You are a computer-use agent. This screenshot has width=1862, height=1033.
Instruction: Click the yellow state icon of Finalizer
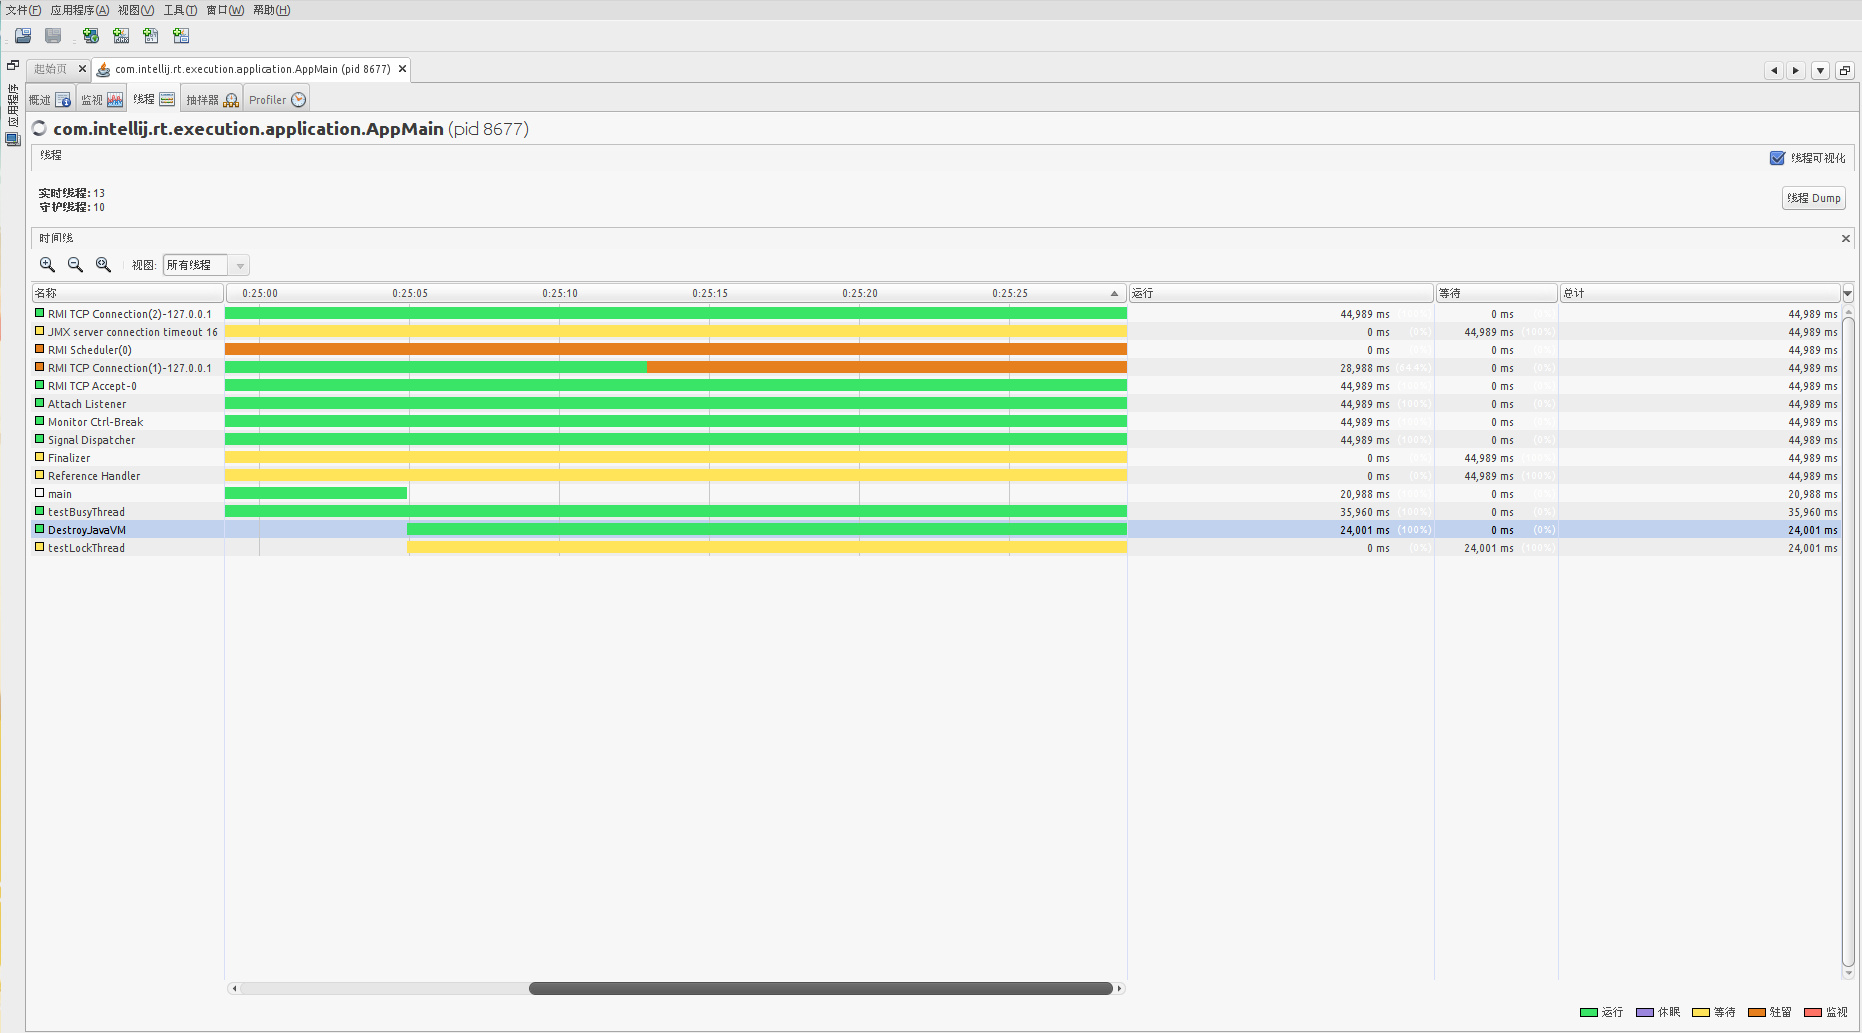40,457
